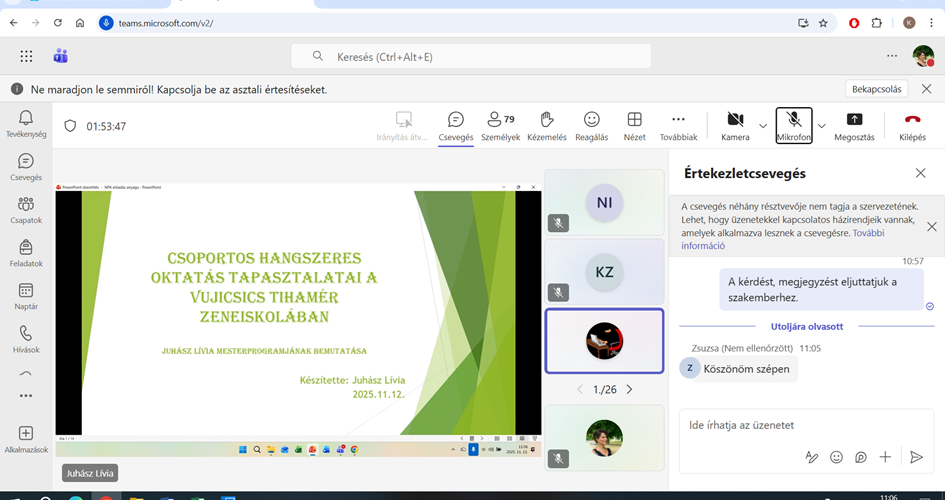Raise hand with Kézemelés icon
The height and width of the screenshot is (500, 945).
point(546,125)
